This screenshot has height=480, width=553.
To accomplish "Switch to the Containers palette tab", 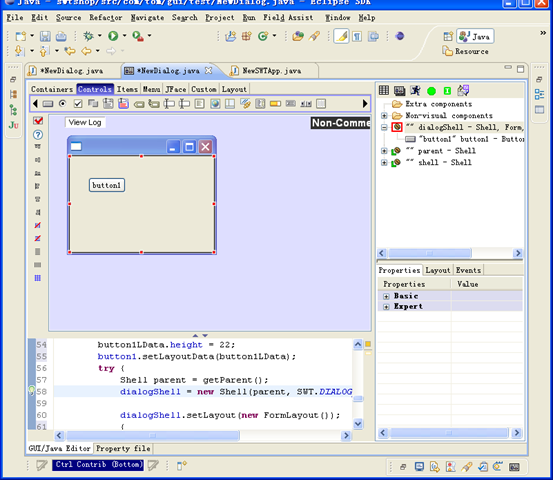I will point(52,89).
